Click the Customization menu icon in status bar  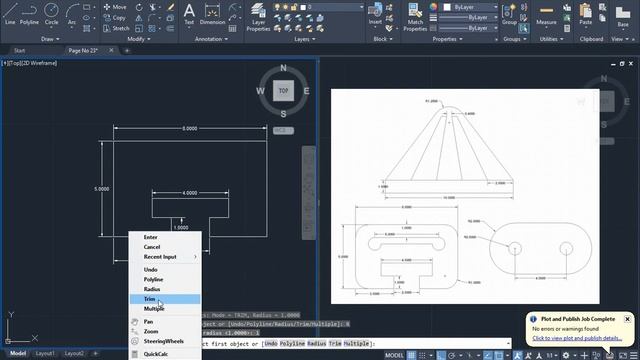(633, 356)
